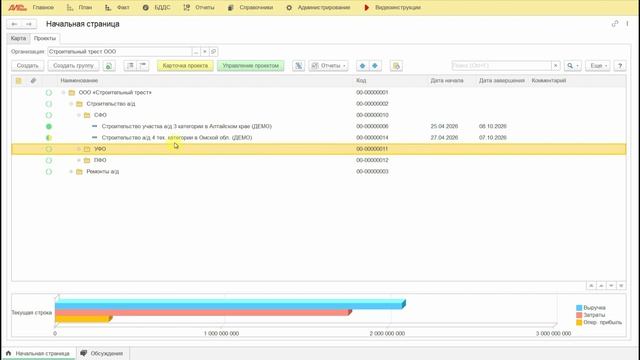This screenshot has height=360, width=640.
Task: Click the Дата завершения column header
Action: (502, 81)
